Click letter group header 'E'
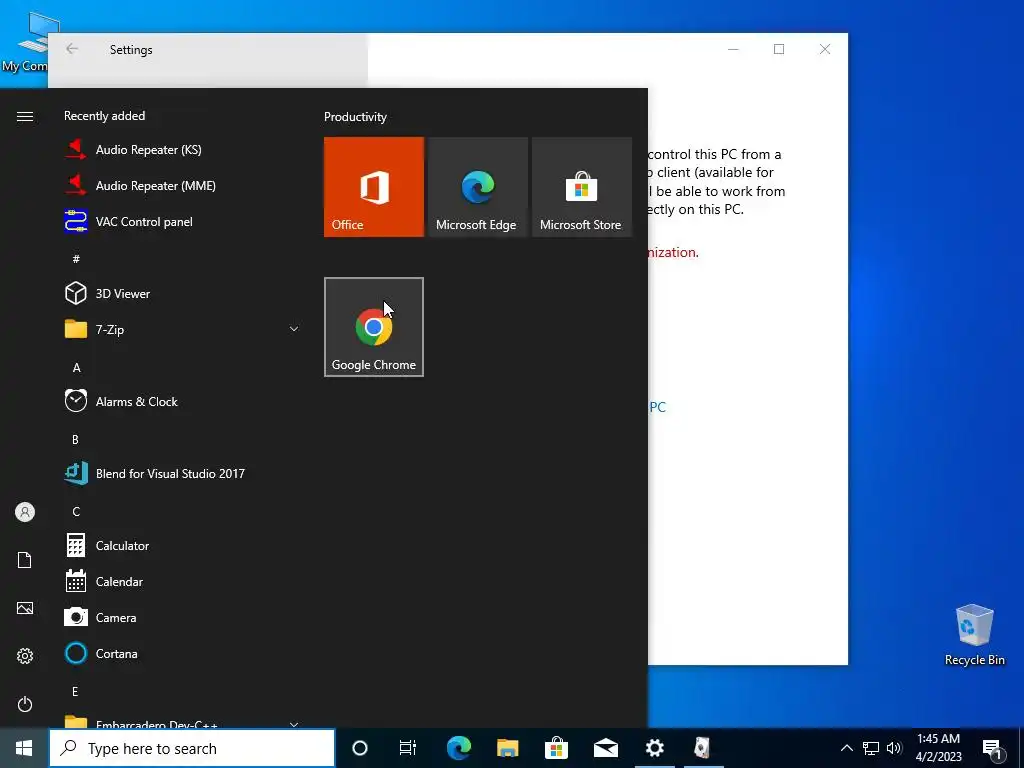The height and width of the screenshot is (768, 1024). 75,691
